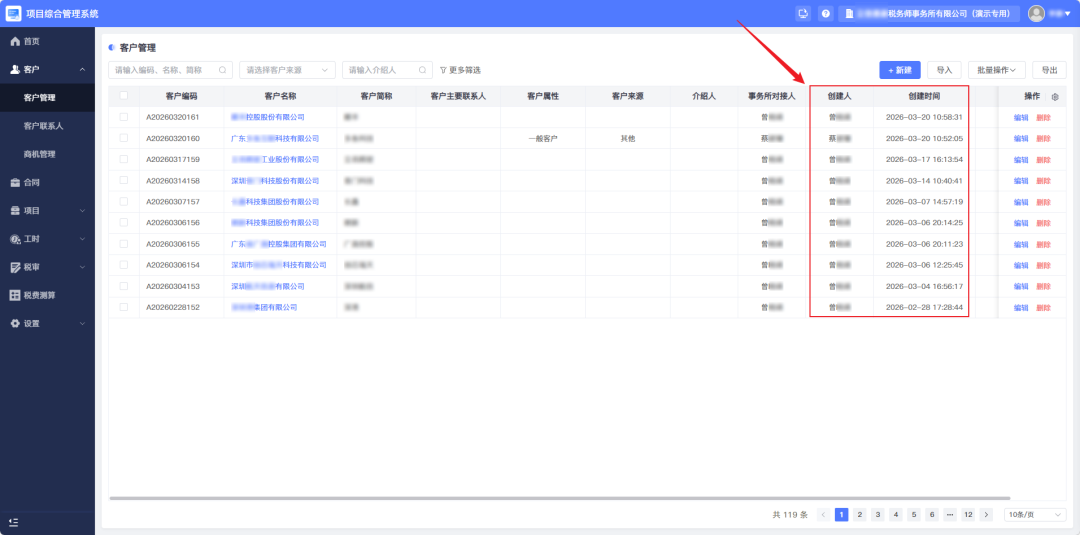Open the 请选择客户来源 dropdown

287,70
